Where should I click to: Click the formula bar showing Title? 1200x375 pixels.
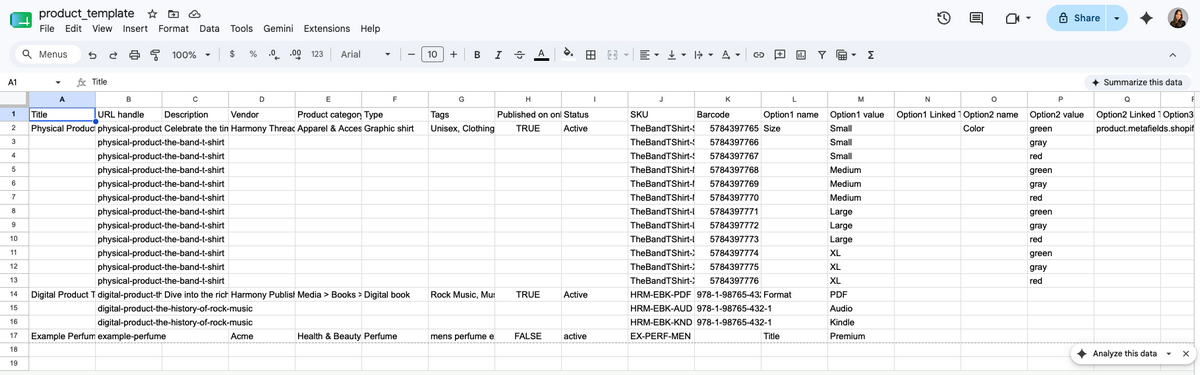click(x=580, y=82)
